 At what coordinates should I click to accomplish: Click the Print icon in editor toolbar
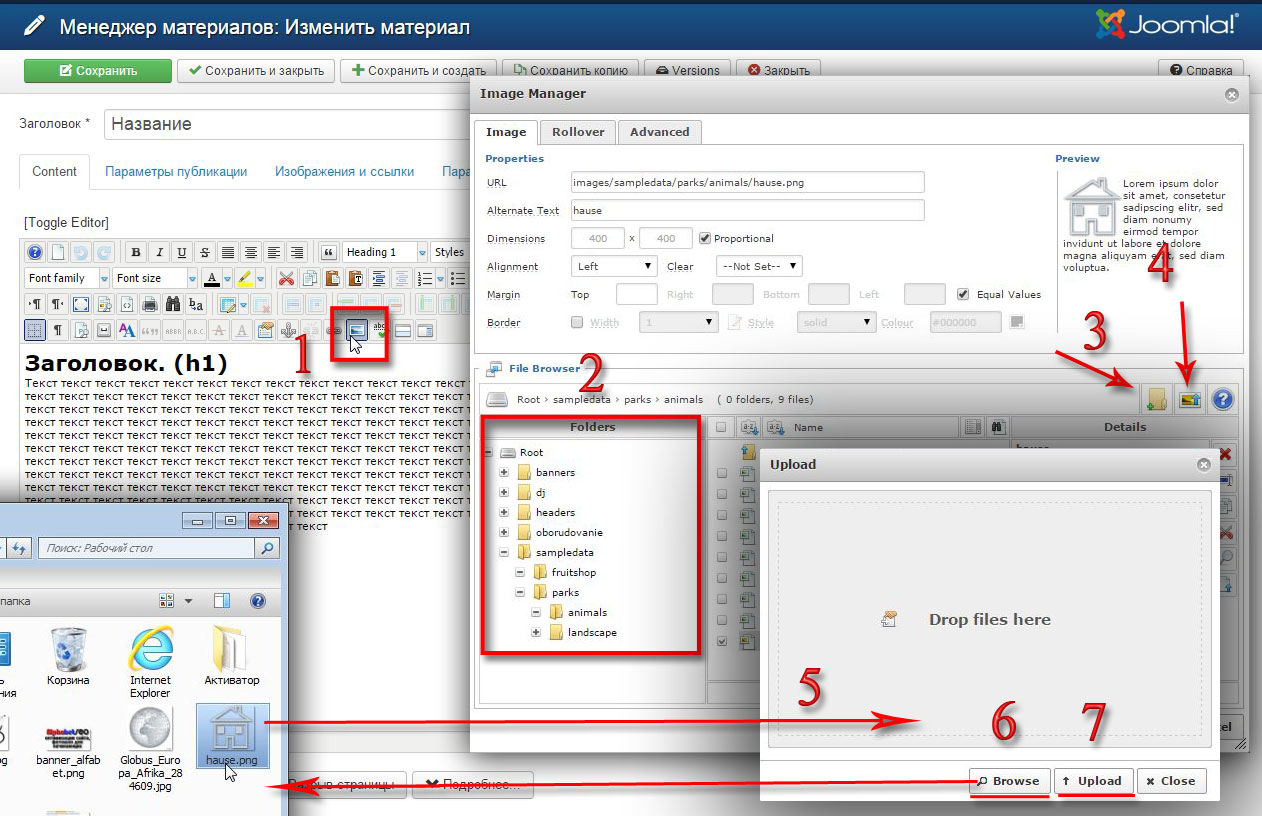point(149,304)
